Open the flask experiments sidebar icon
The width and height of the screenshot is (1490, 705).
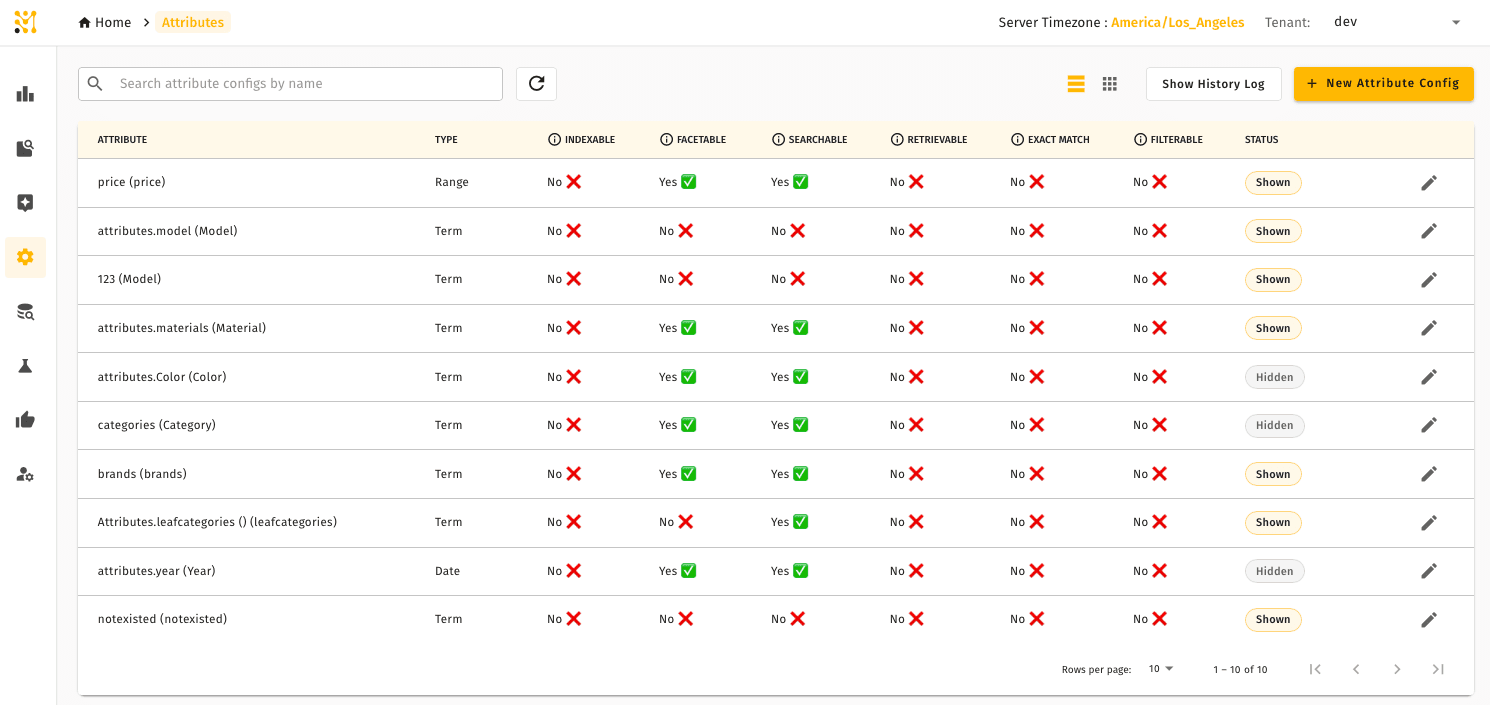[25, 366]
